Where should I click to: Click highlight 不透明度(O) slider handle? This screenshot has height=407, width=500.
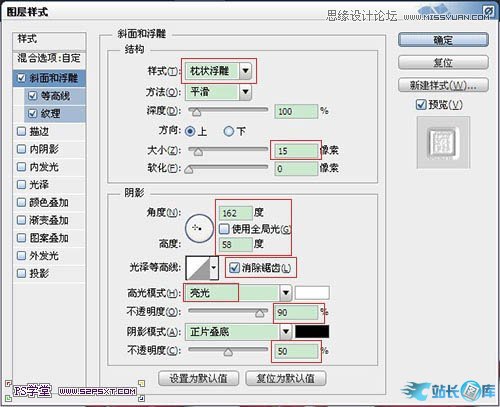(x=260, y=313)
